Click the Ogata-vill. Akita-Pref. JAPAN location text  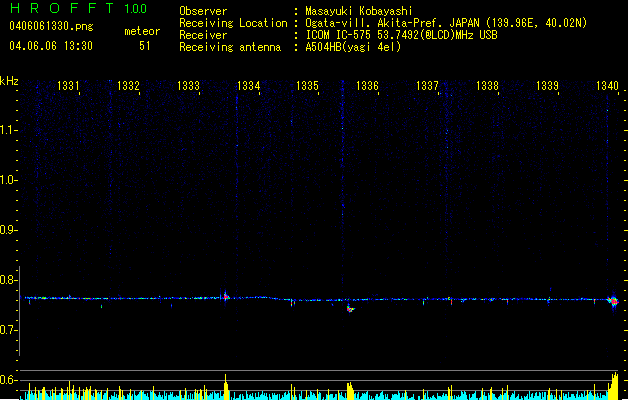446,23
